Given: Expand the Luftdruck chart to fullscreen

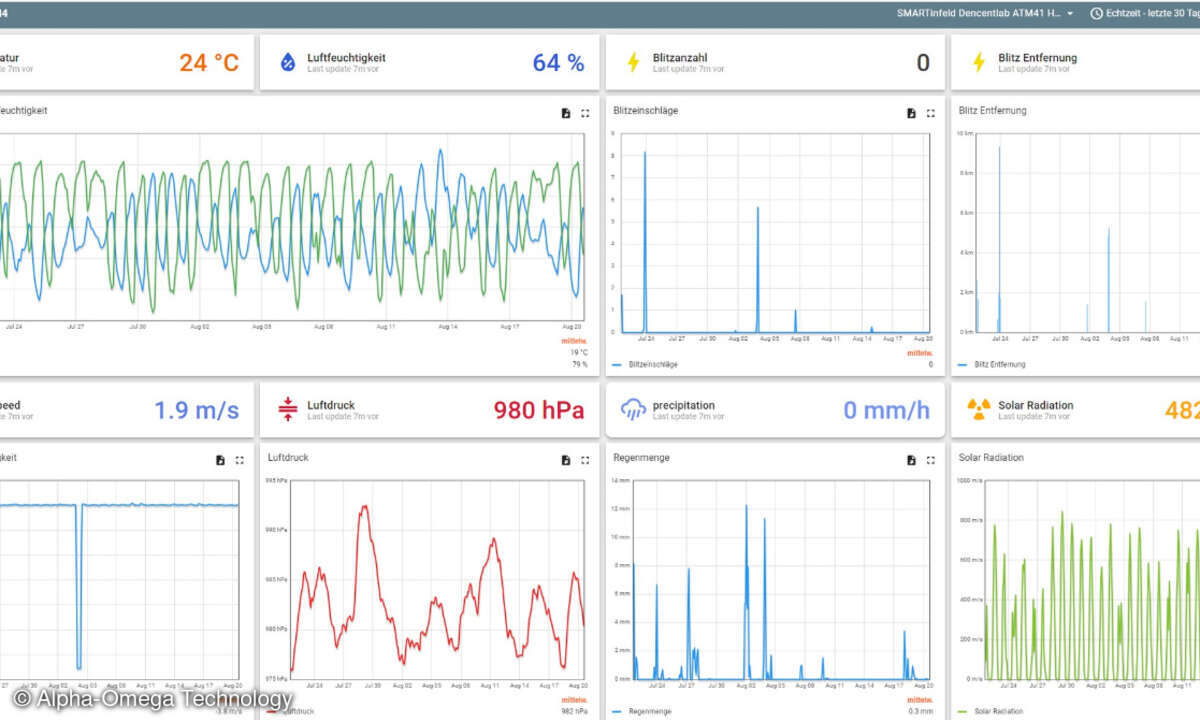Looking at the screenshot, I should pyautogui.click(x=585, y=460).
